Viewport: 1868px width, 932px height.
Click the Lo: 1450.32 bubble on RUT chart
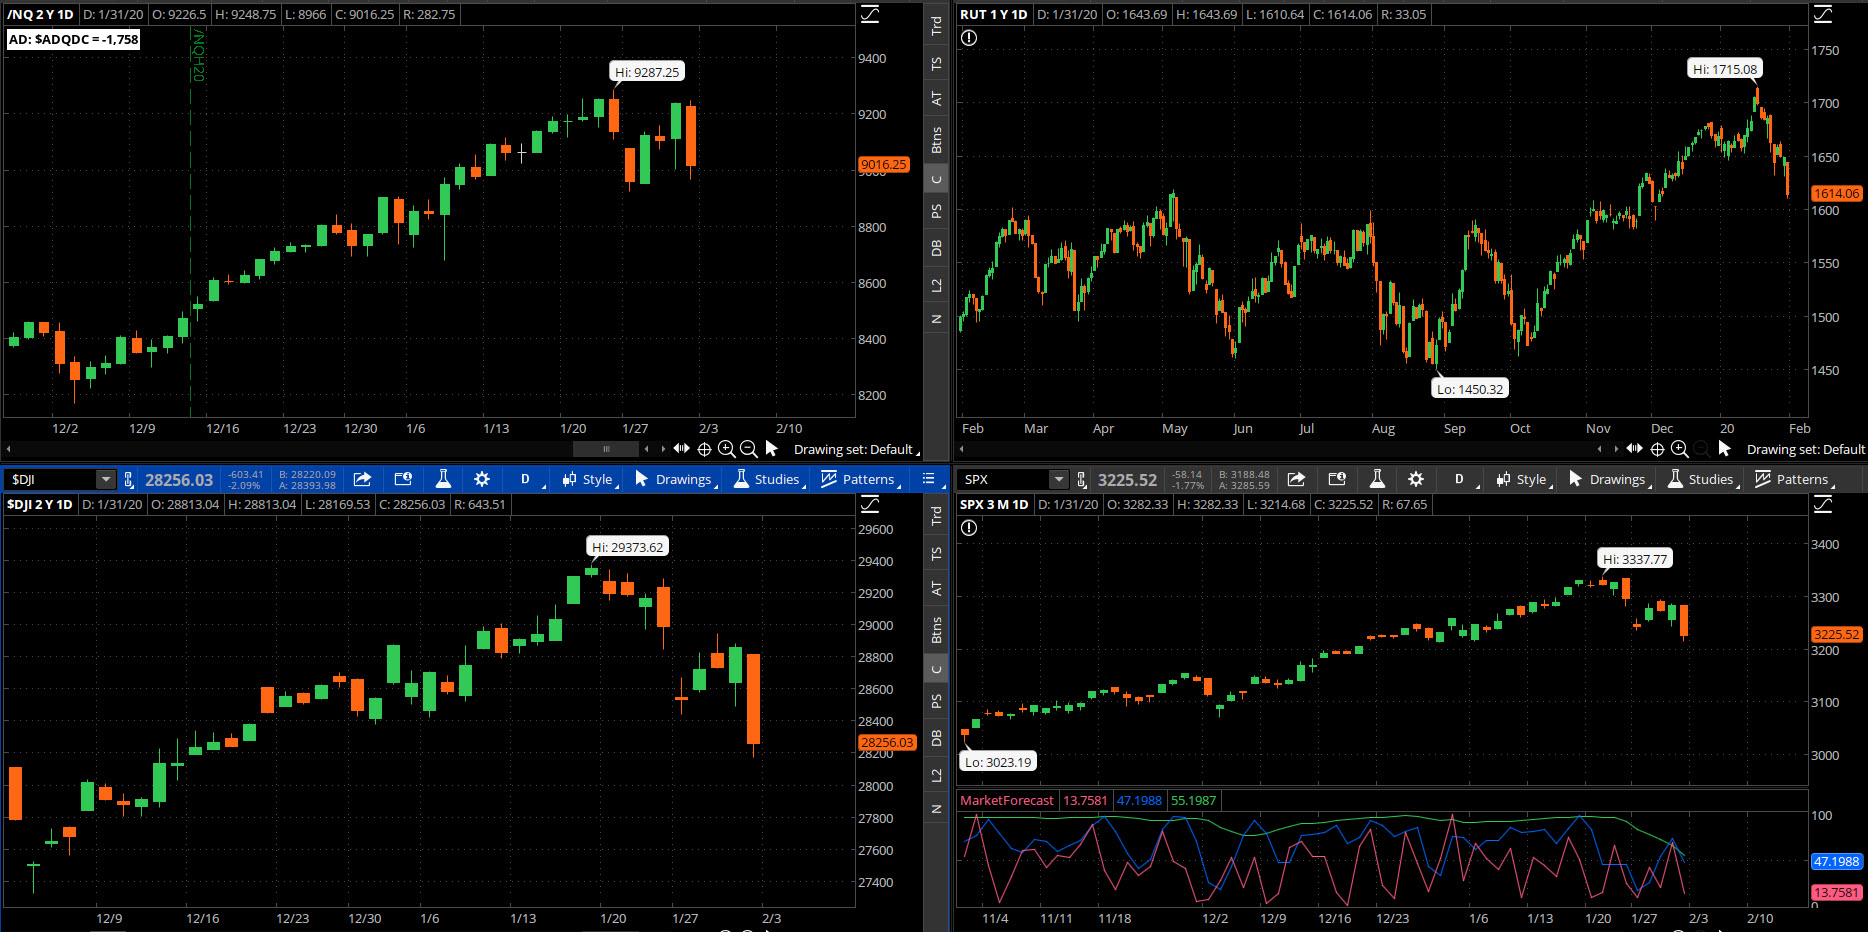point(1470,389)
